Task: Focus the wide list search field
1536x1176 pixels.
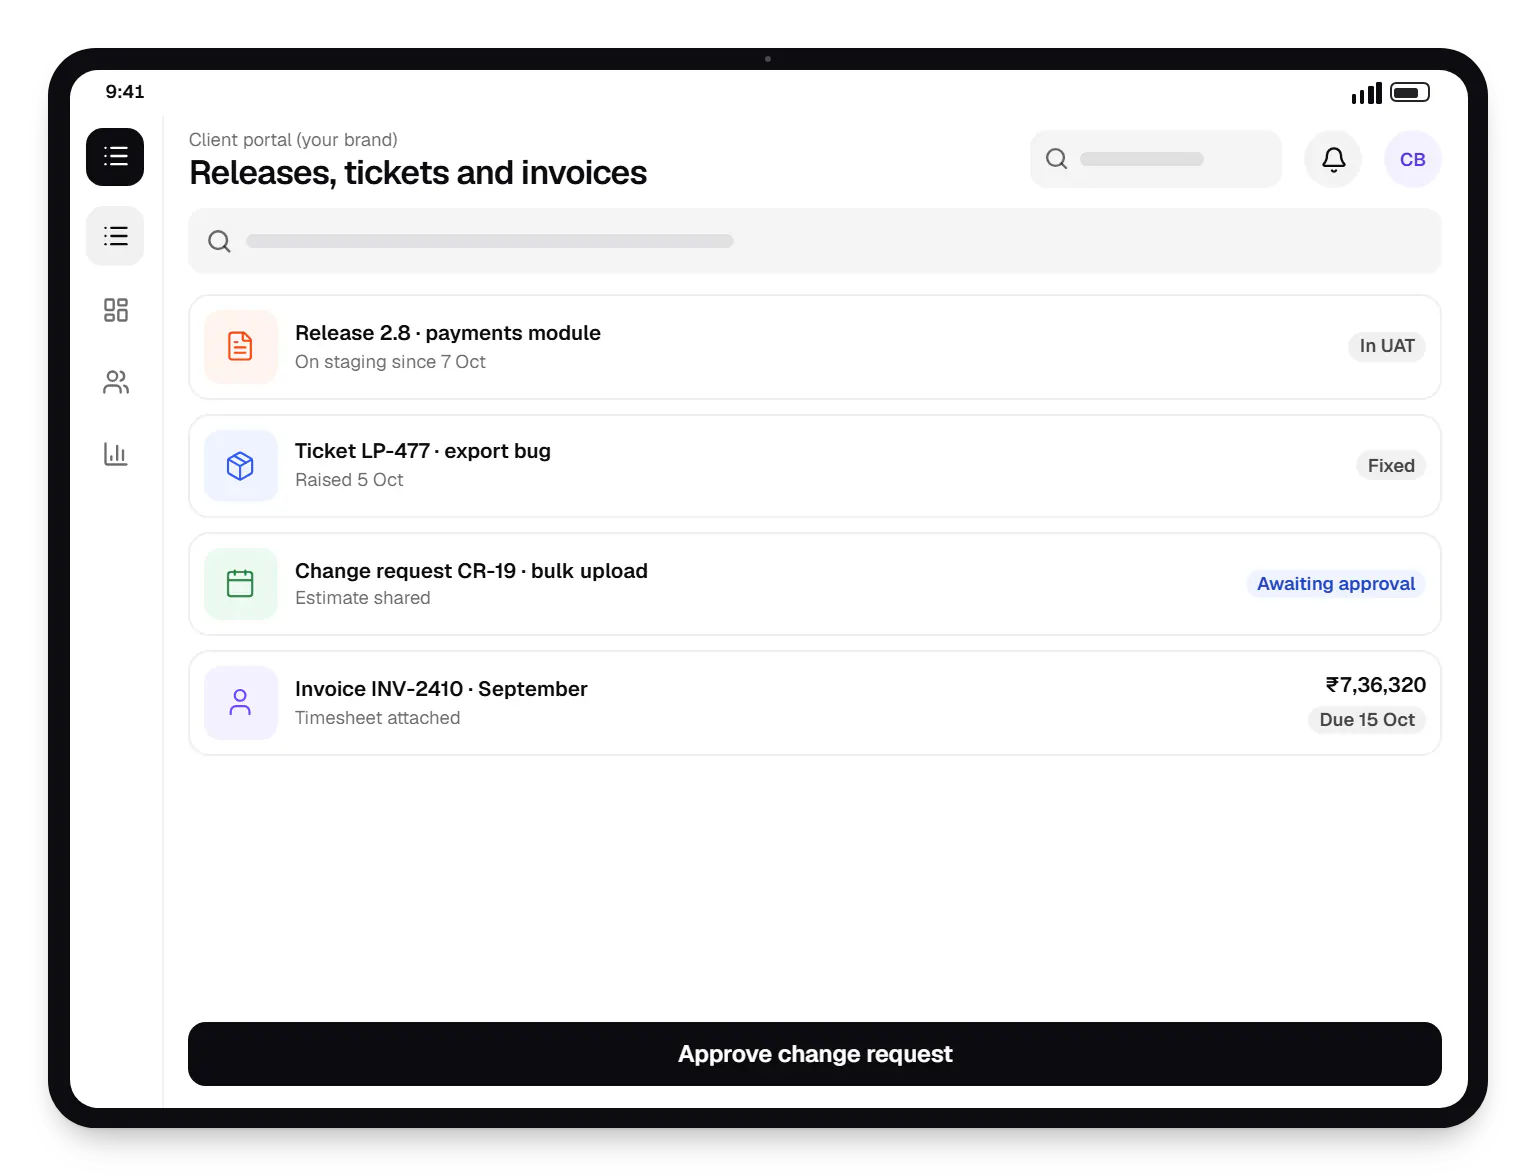Action: [815, 241]
